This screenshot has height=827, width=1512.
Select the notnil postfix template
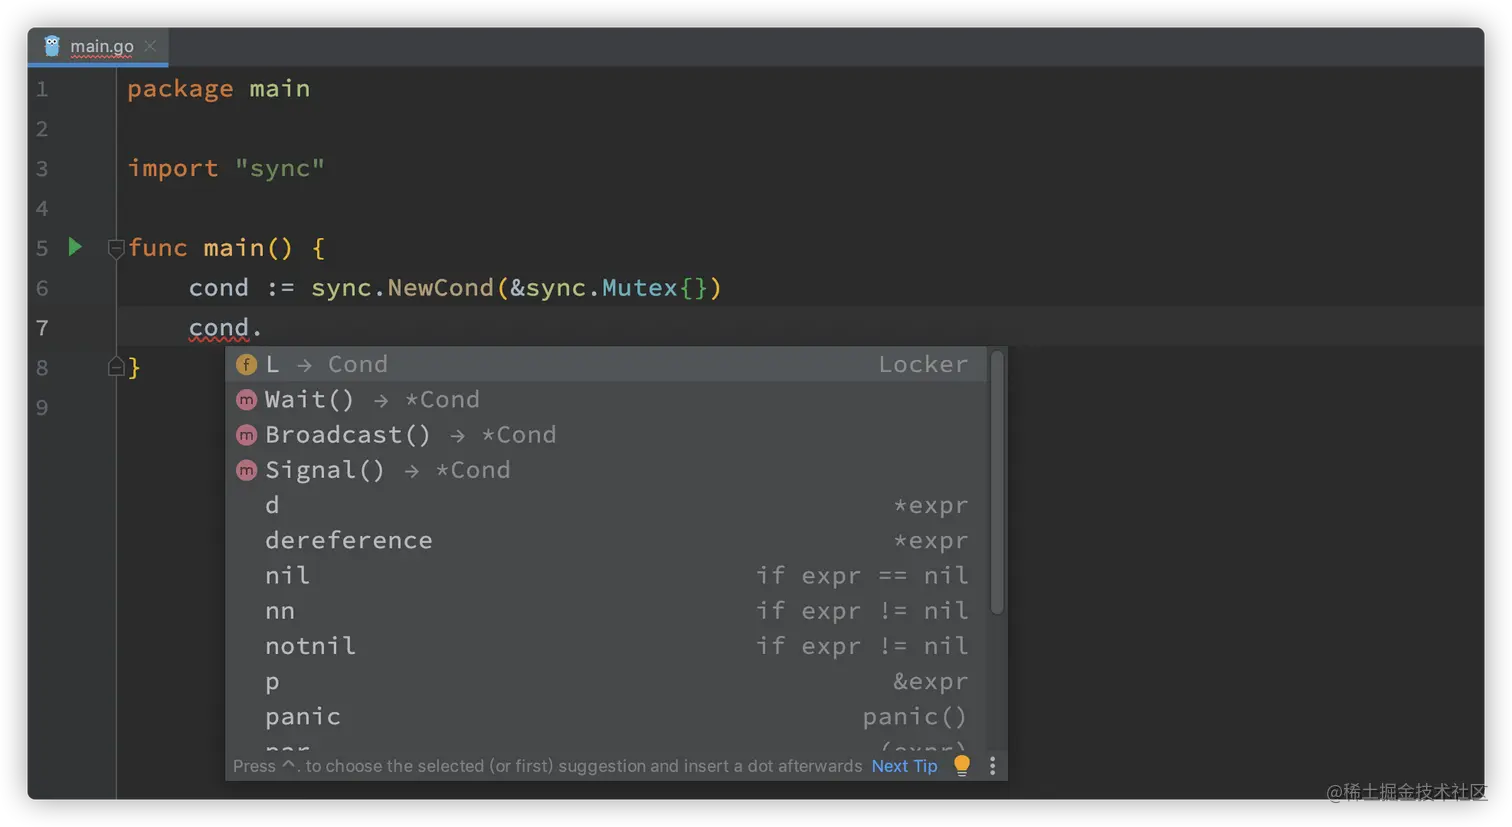click(606, 645)
